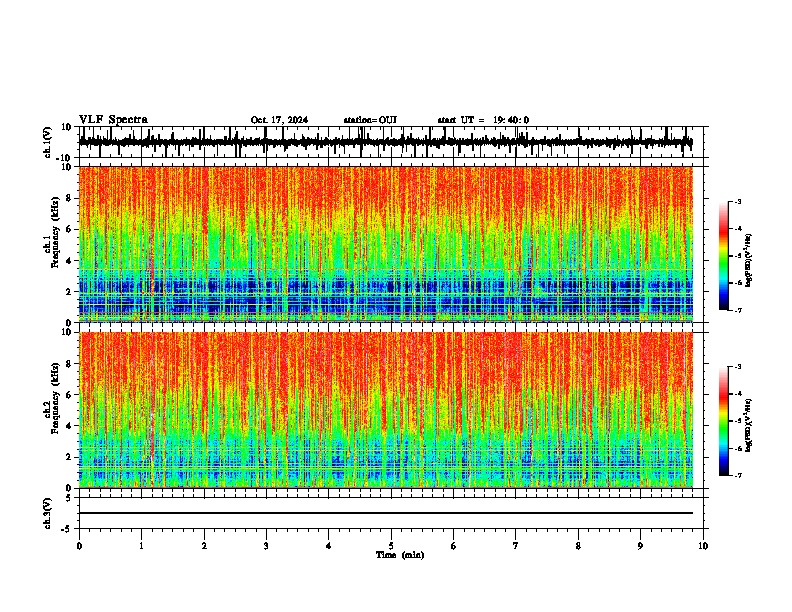Select the ch.1 color bar log(PSD) title
This screenshot has width=792, height=612.
click(x=749, y=260)
